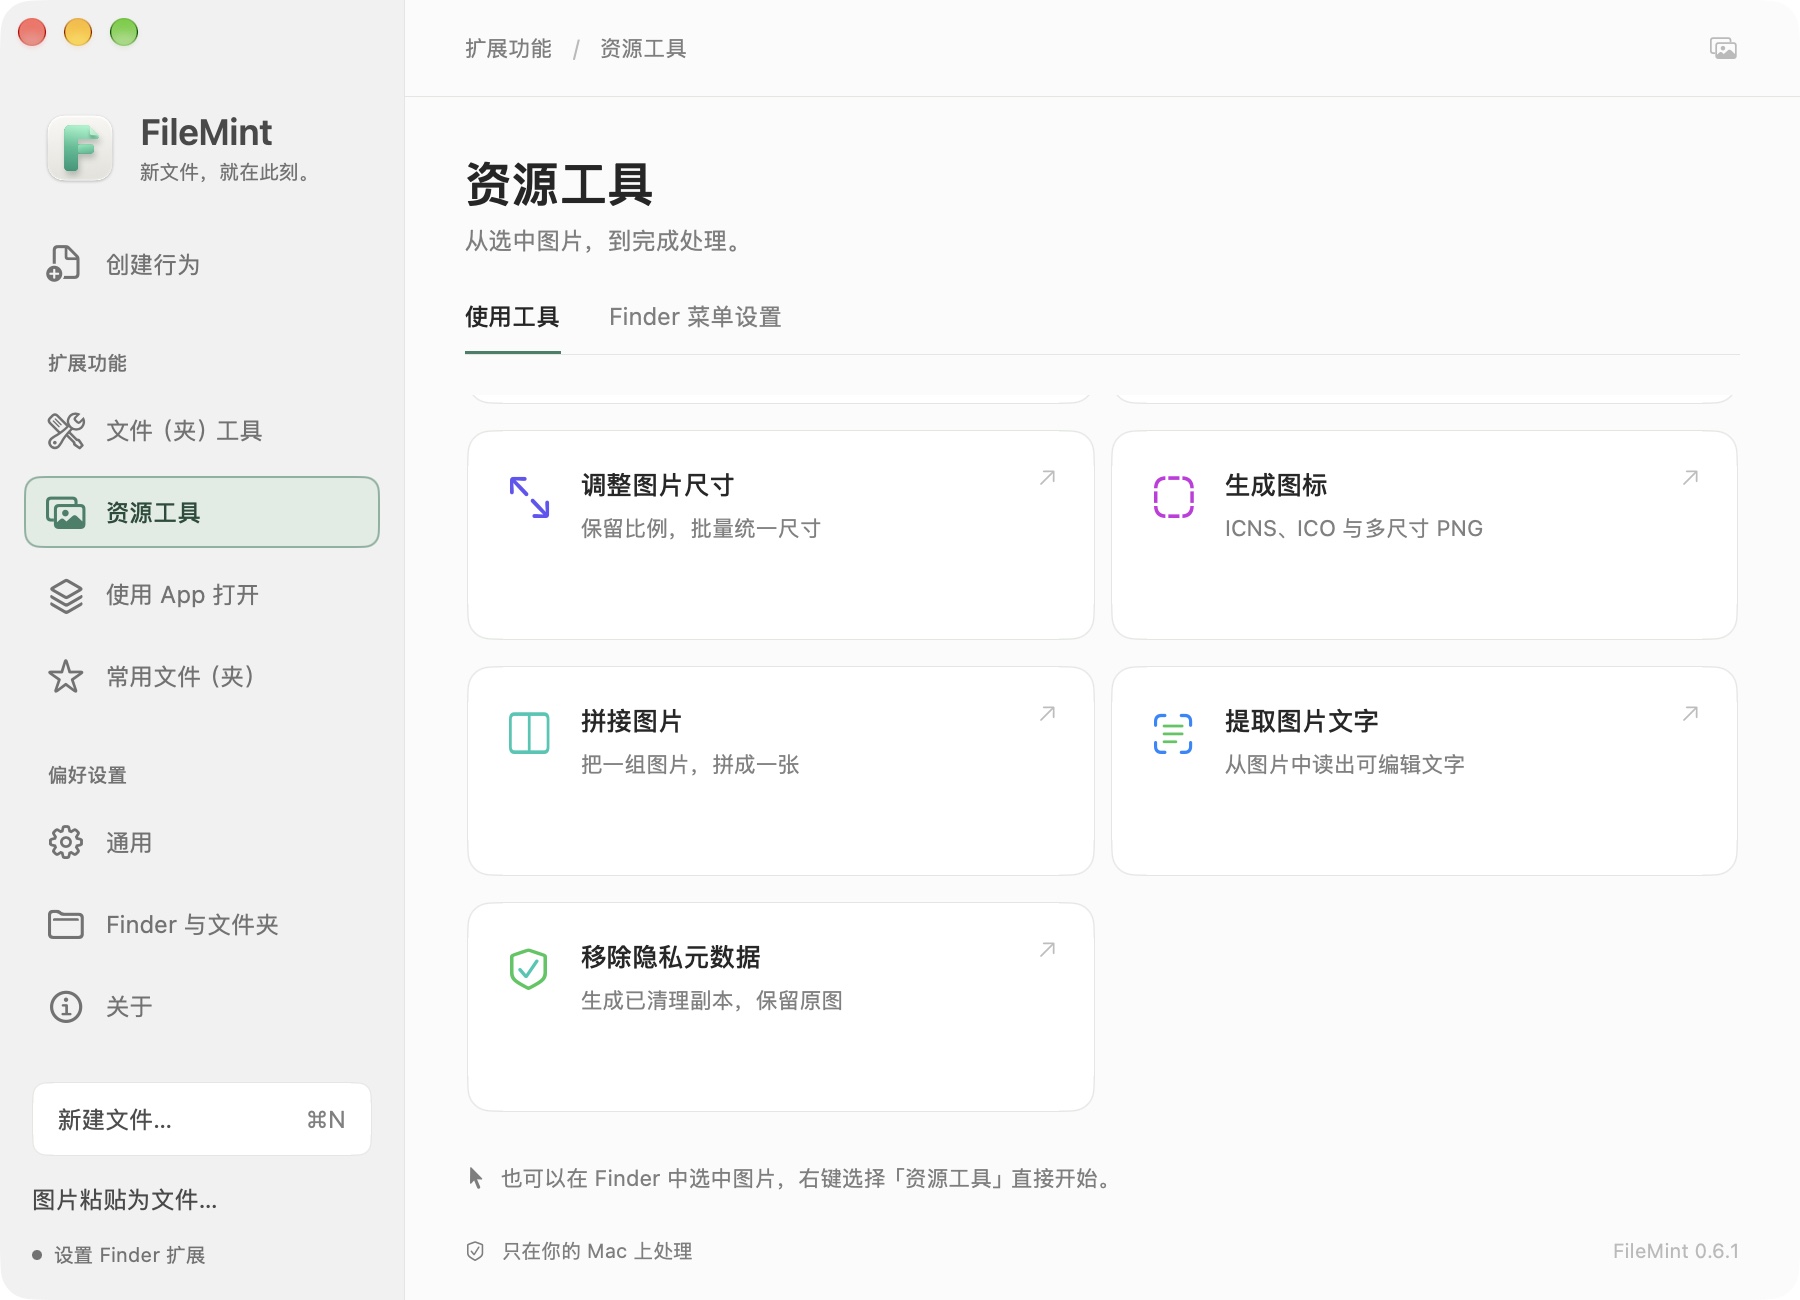The image size is (1800, 1300).
Task: Click 从图片中读出可编辑文字 description
Action: tap(1345, 764)
